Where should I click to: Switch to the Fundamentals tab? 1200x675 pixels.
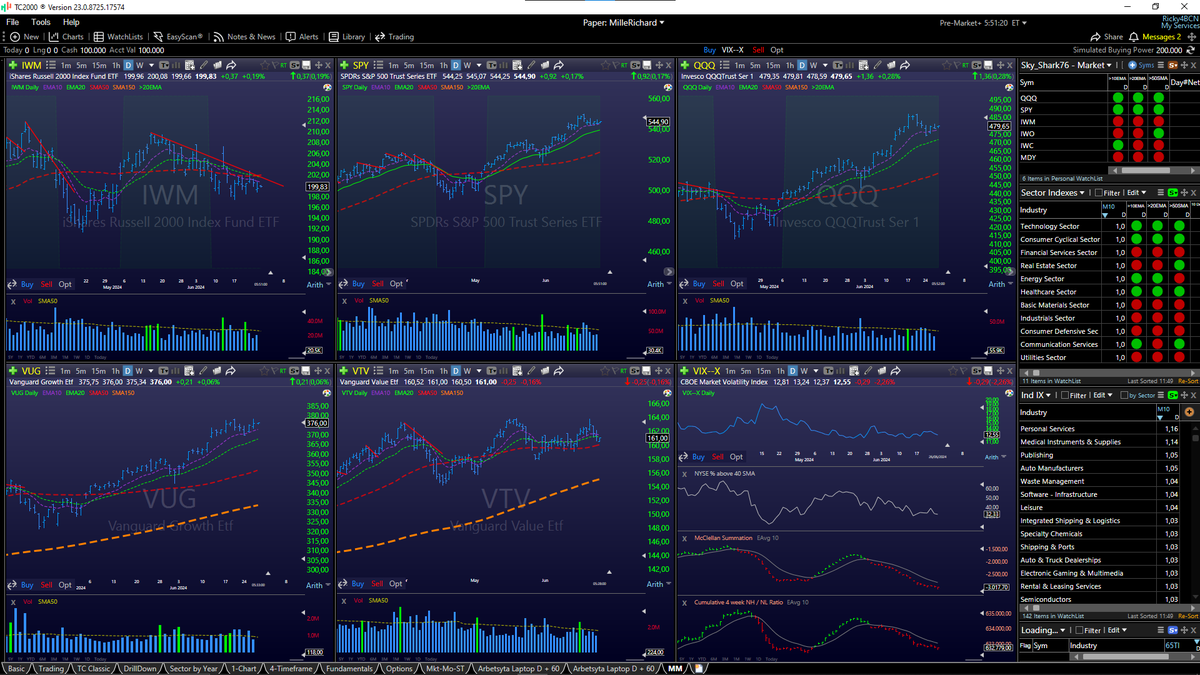350,668
